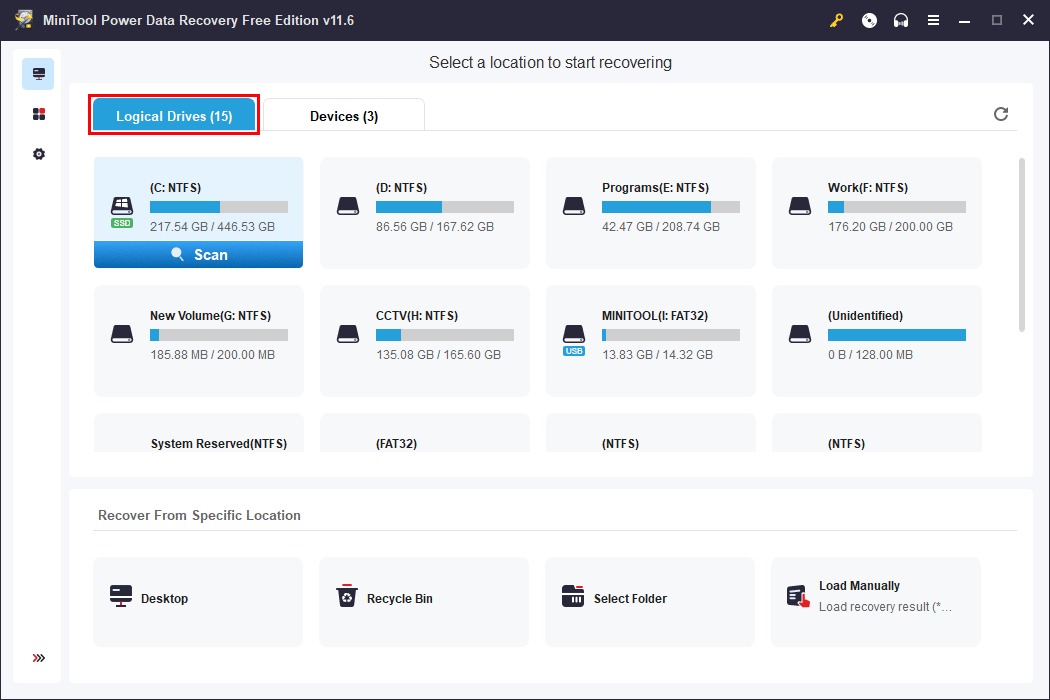Viewport: 1050px width, 700px height.
Task: Open the Bootable Media disc icon
Action: coord(869,20)
